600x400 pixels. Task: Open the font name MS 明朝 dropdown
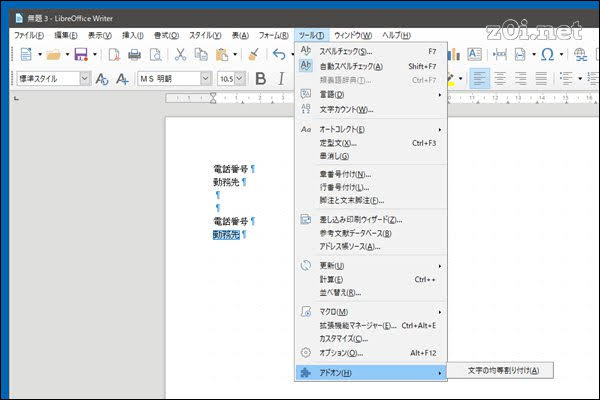pyautogui.click(x=205, y=78)
